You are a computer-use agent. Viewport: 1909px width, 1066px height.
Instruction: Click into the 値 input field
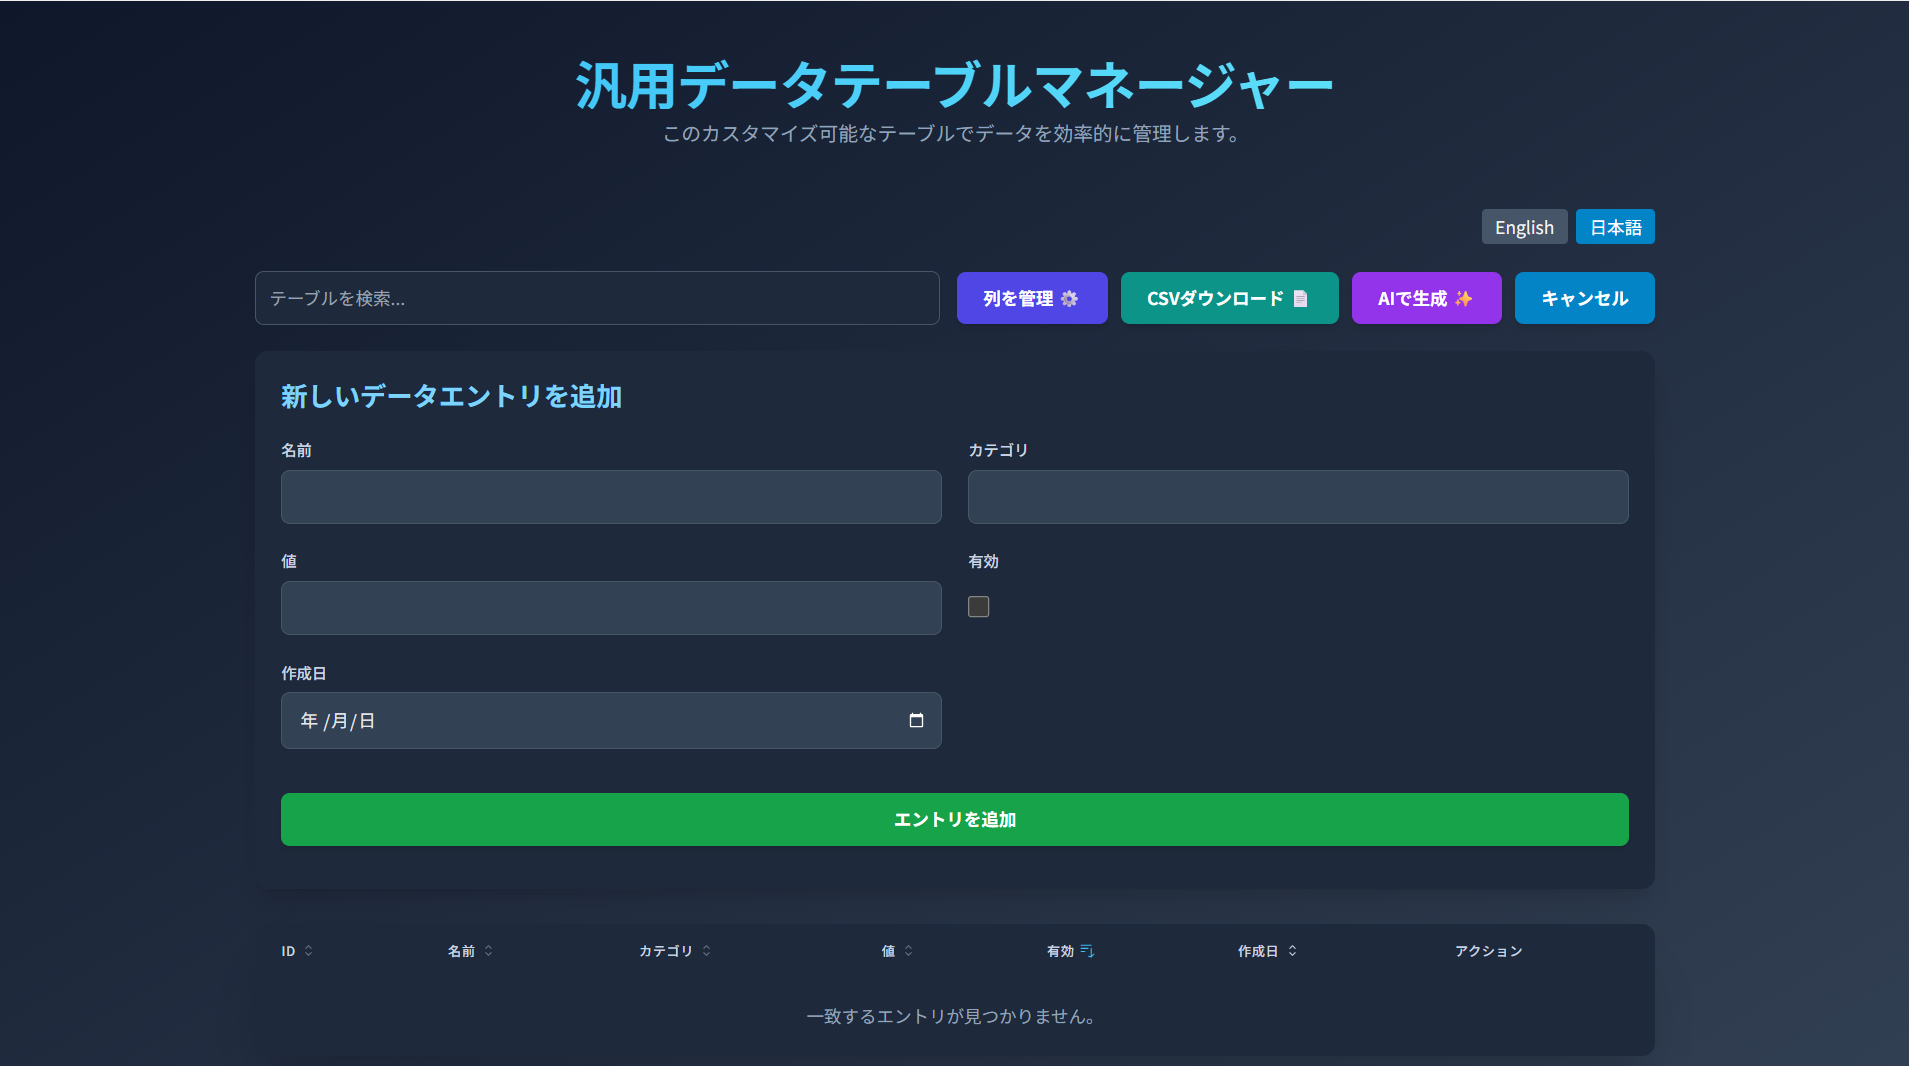(x=610, y=608)
